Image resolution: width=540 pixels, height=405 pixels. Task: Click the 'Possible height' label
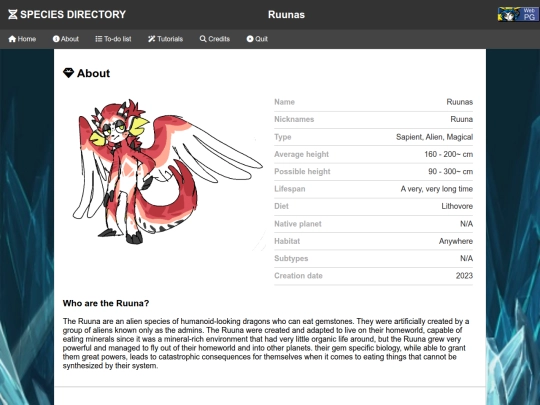tap(302, 172)
